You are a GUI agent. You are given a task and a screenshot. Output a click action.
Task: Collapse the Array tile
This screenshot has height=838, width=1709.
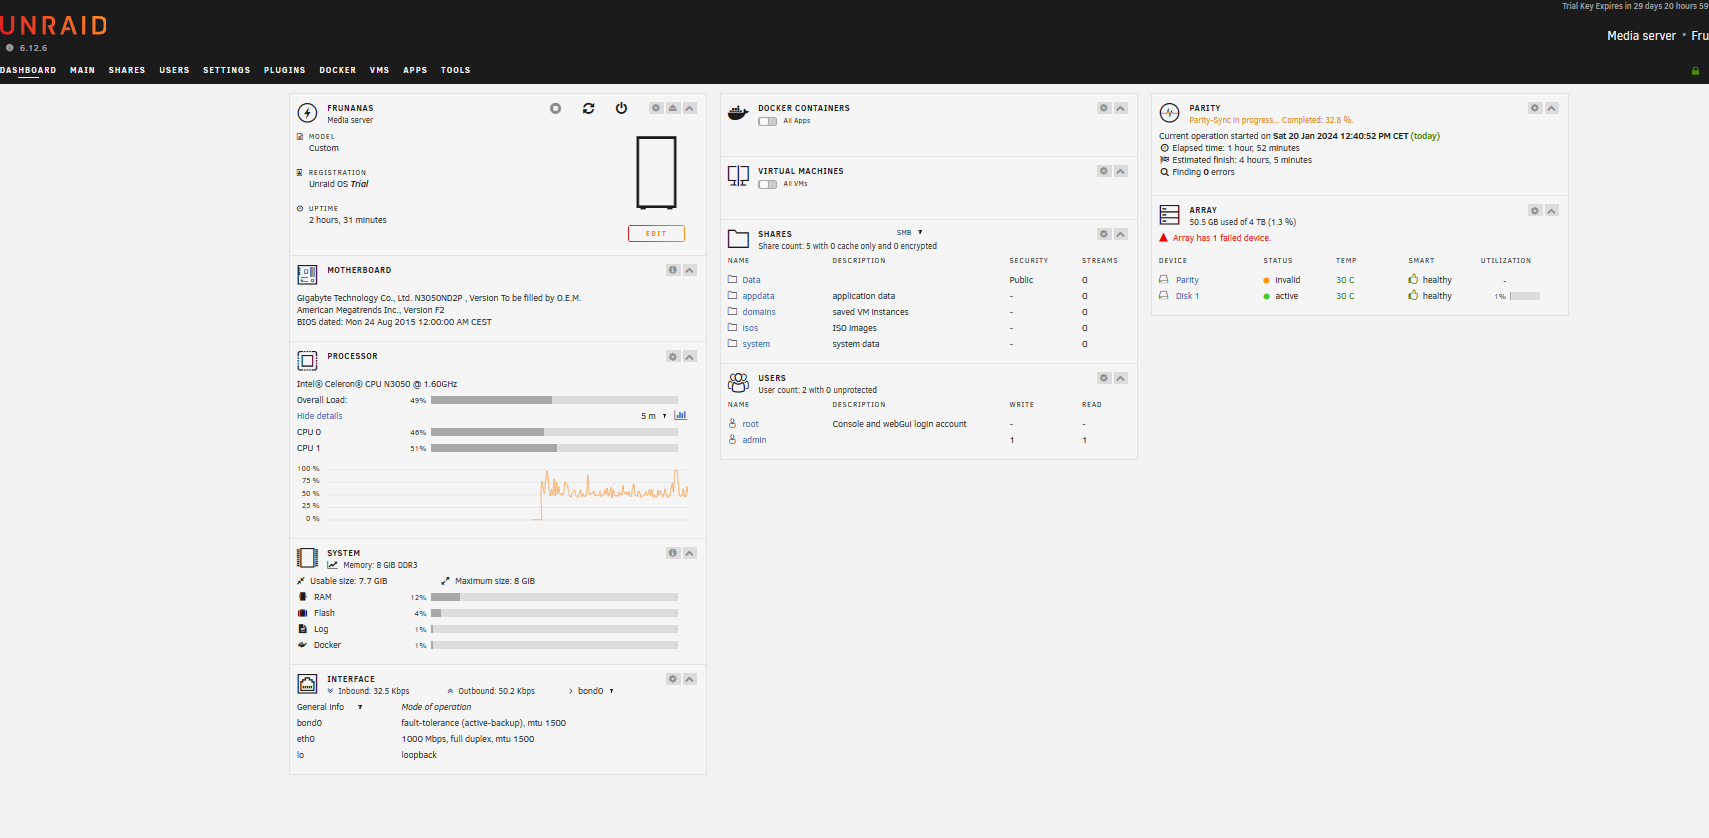point(1552,210)
